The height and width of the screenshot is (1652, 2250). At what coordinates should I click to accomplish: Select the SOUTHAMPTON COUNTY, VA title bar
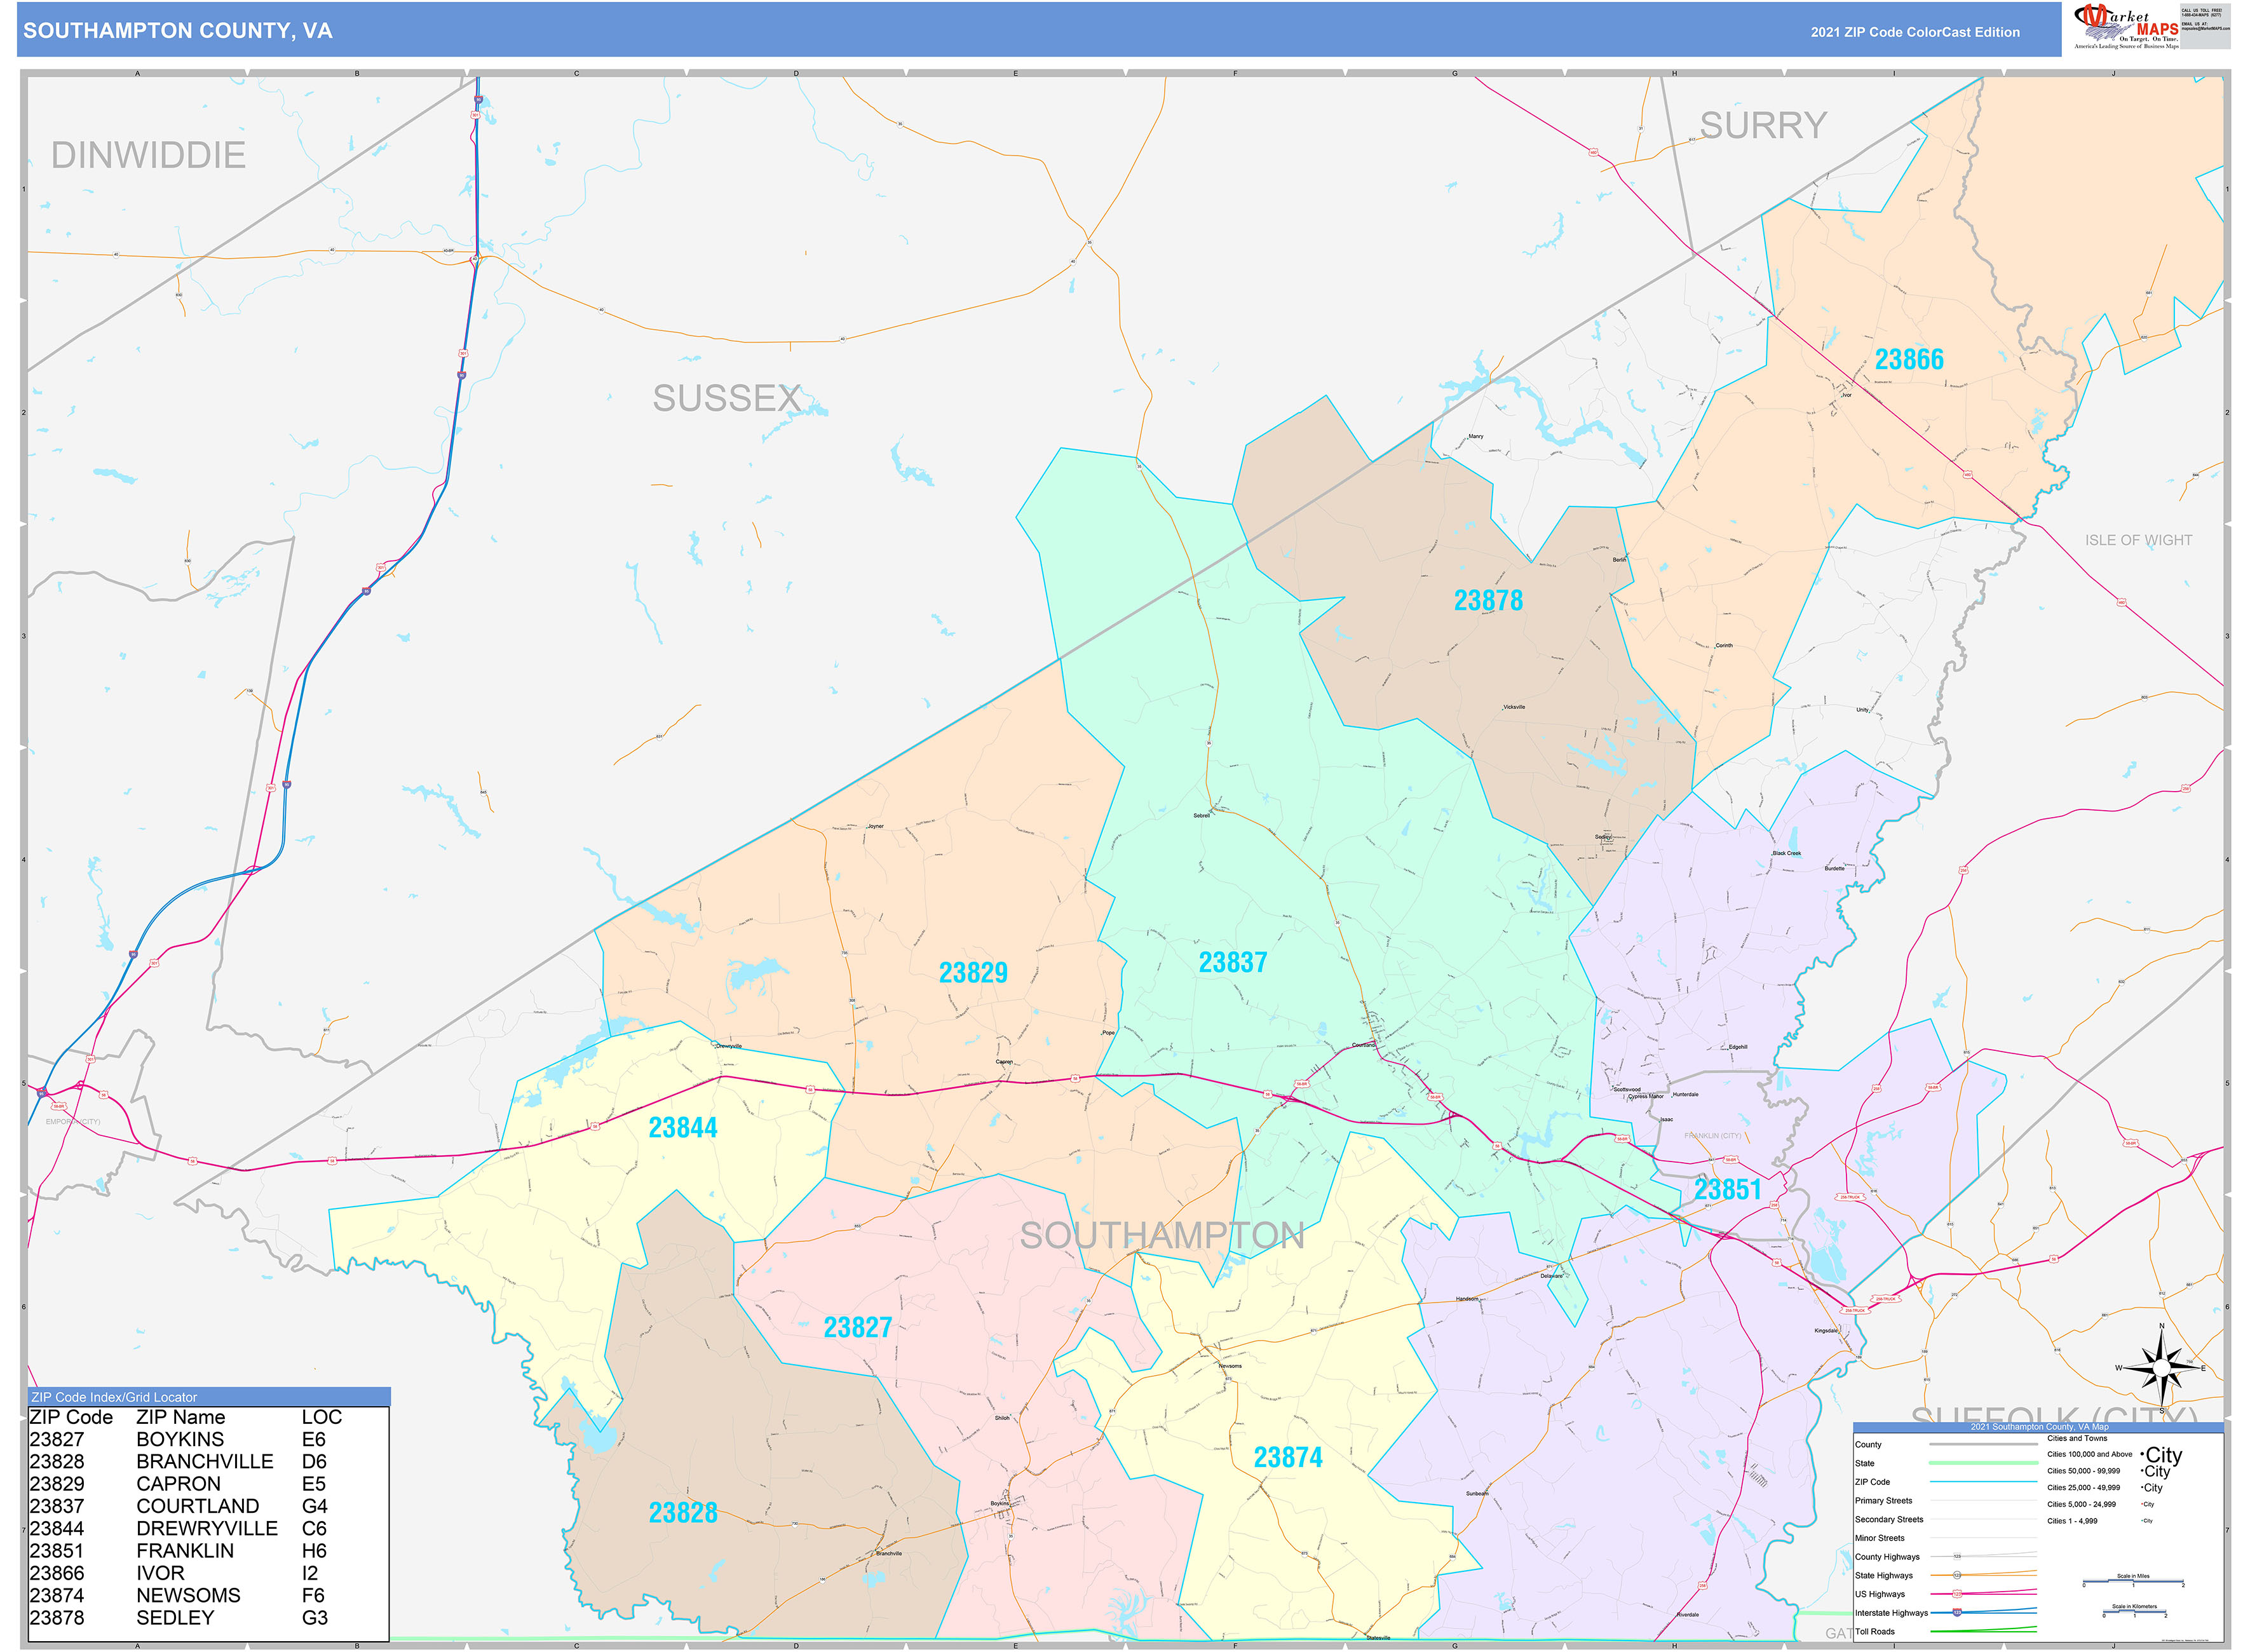pyautogui.click(x=180, y=32)
